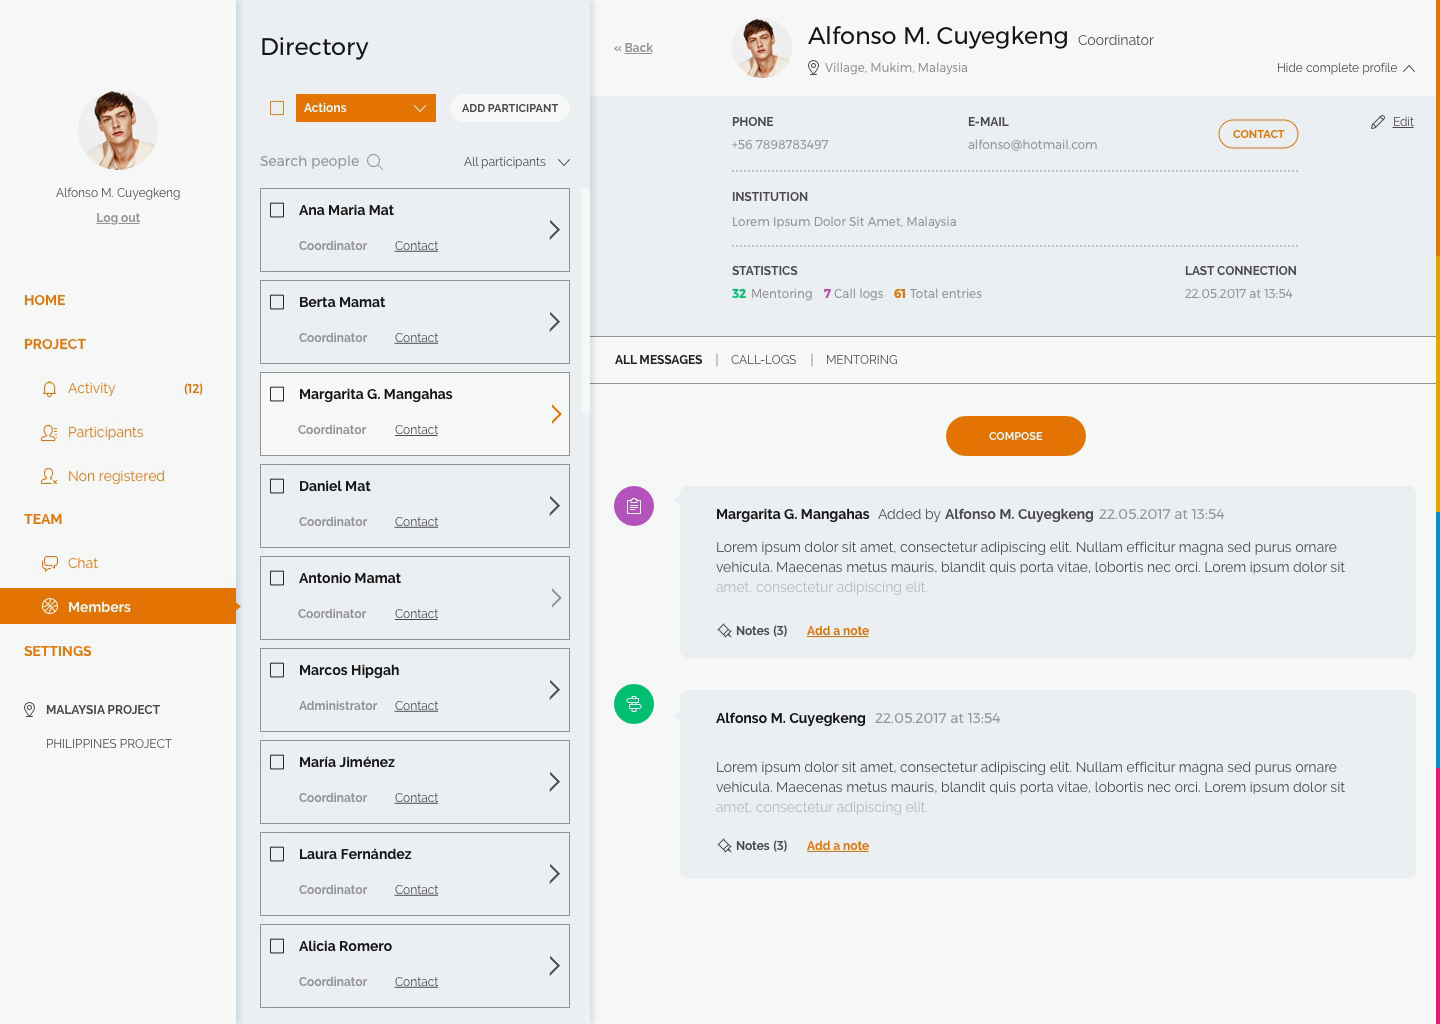Click Contact link for Ana Maria Mat
This screenshot has width=1440, height=1024.
416,246
